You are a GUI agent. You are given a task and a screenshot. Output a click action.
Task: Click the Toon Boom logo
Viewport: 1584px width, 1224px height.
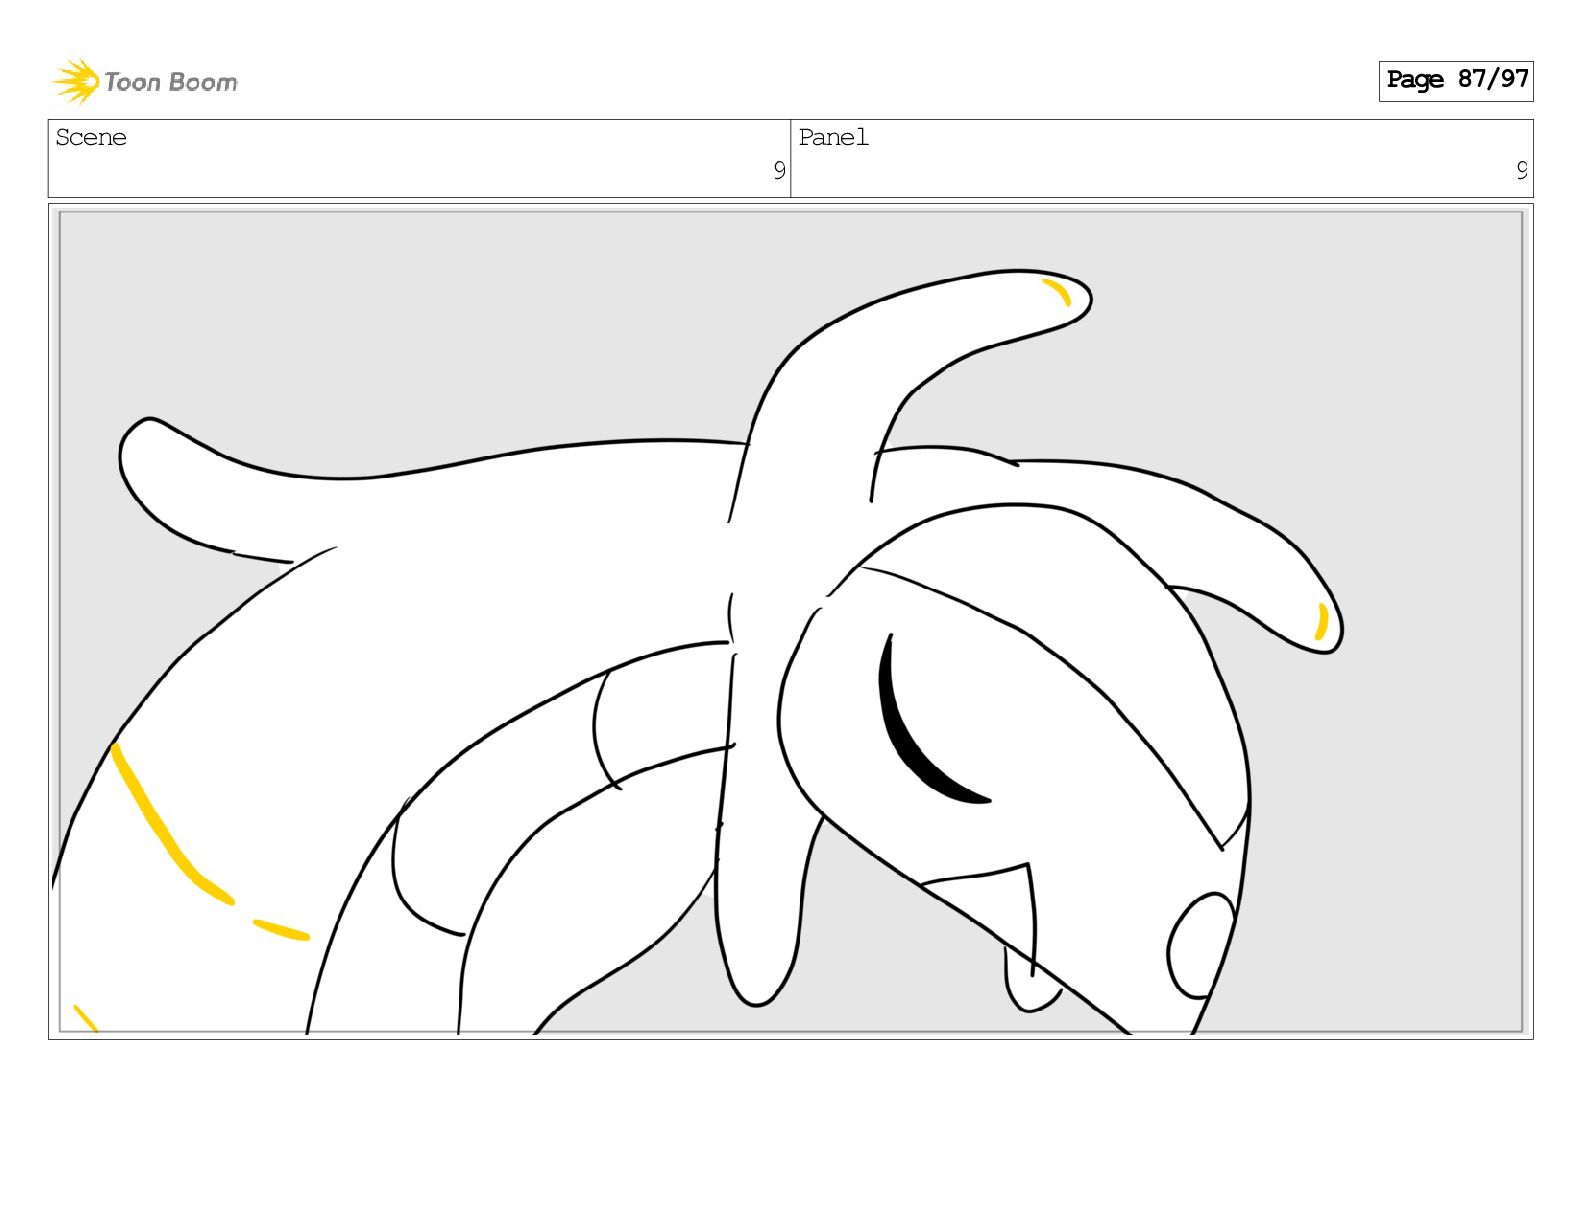tap(145, 81)
